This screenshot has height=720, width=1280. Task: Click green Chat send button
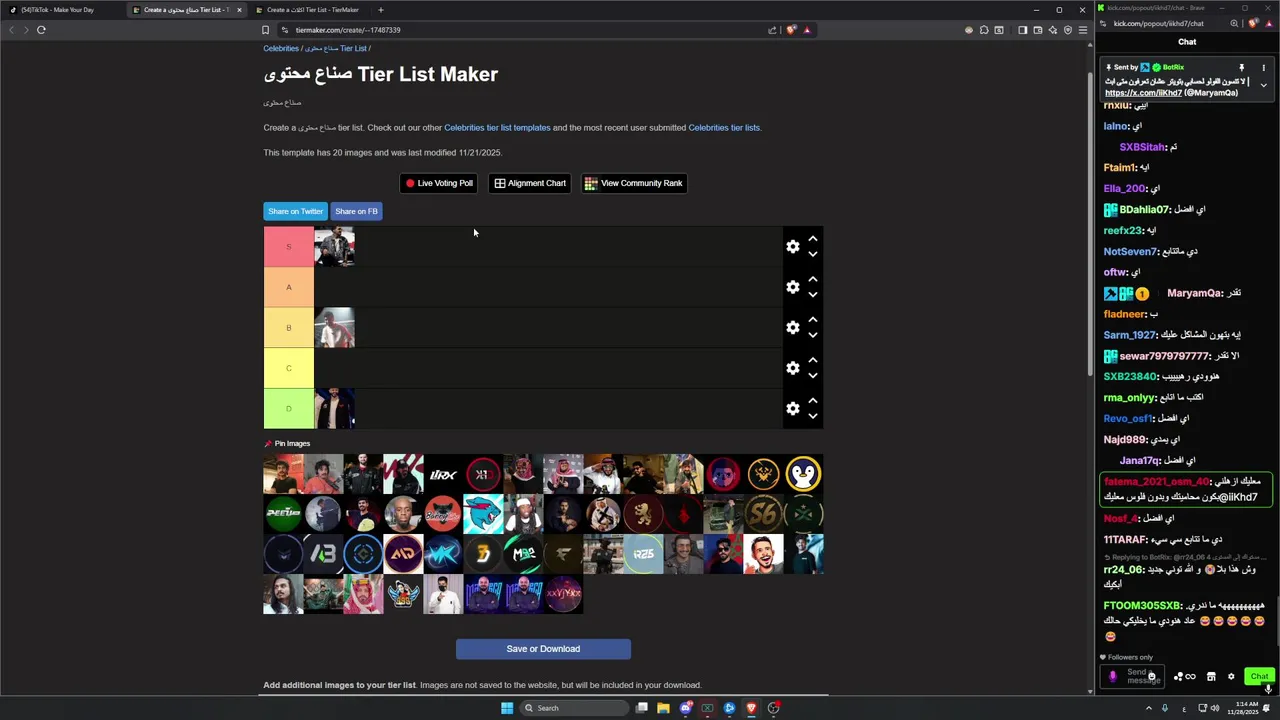(1259, 677)
